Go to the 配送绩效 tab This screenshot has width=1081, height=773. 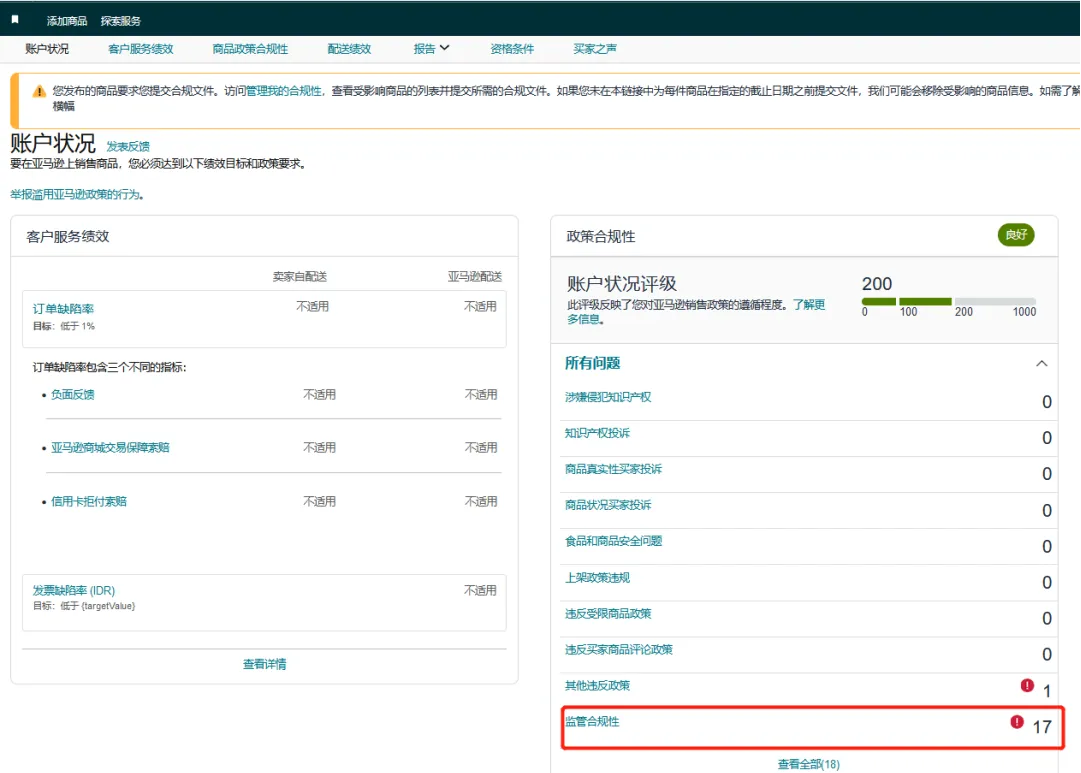pos(349,48)
